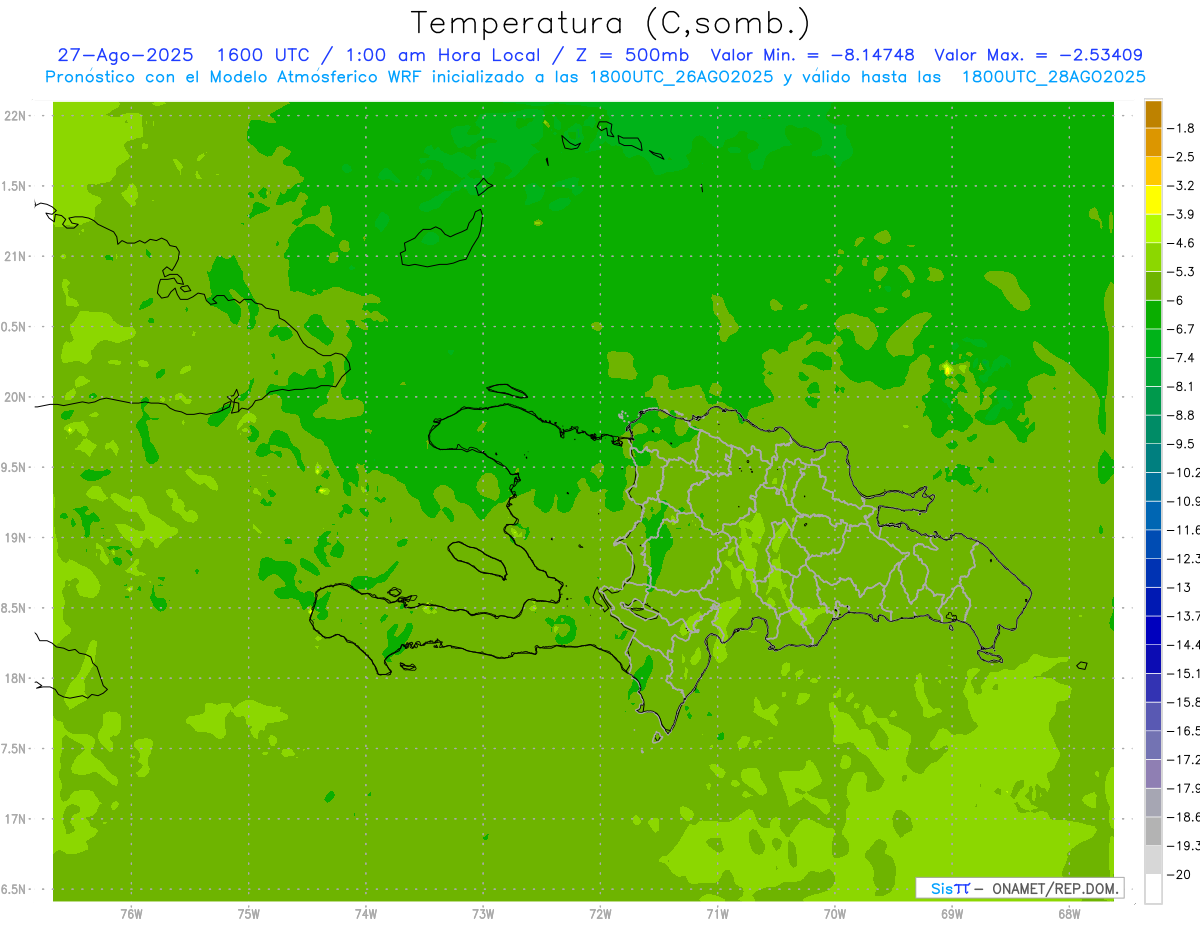1200x927 pixels.
Task: Click the yellow swatch between -3.2 and -3.9
Action: (1153, 200)
